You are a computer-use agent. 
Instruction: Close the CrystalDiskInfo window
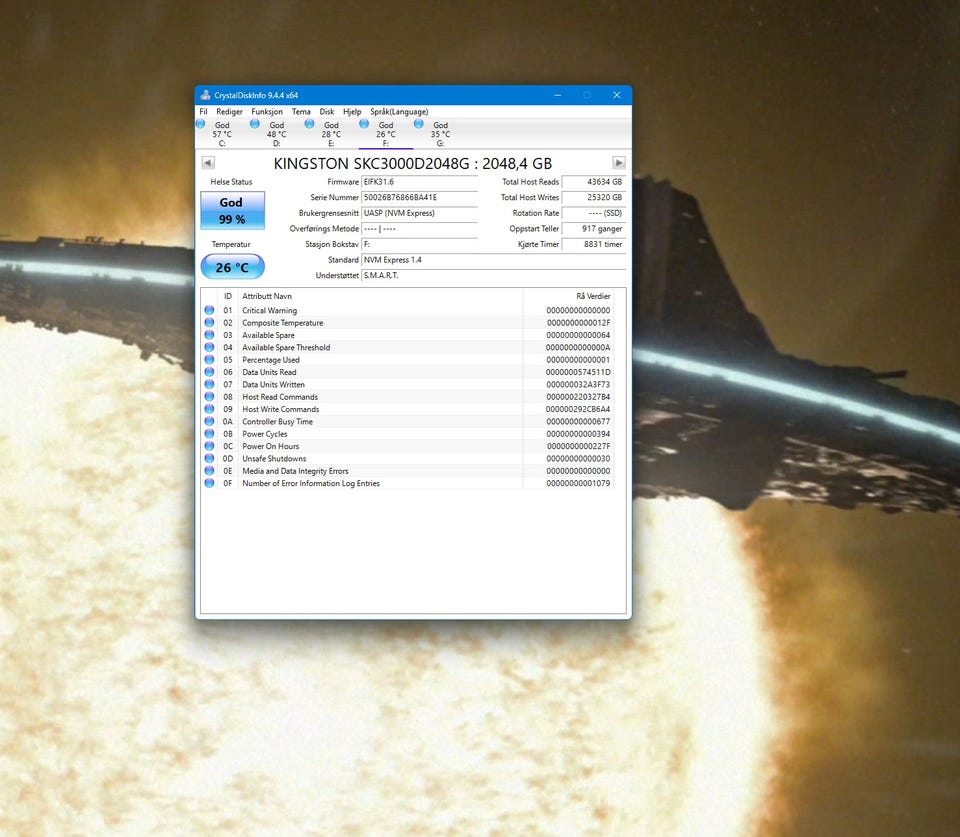617,95
